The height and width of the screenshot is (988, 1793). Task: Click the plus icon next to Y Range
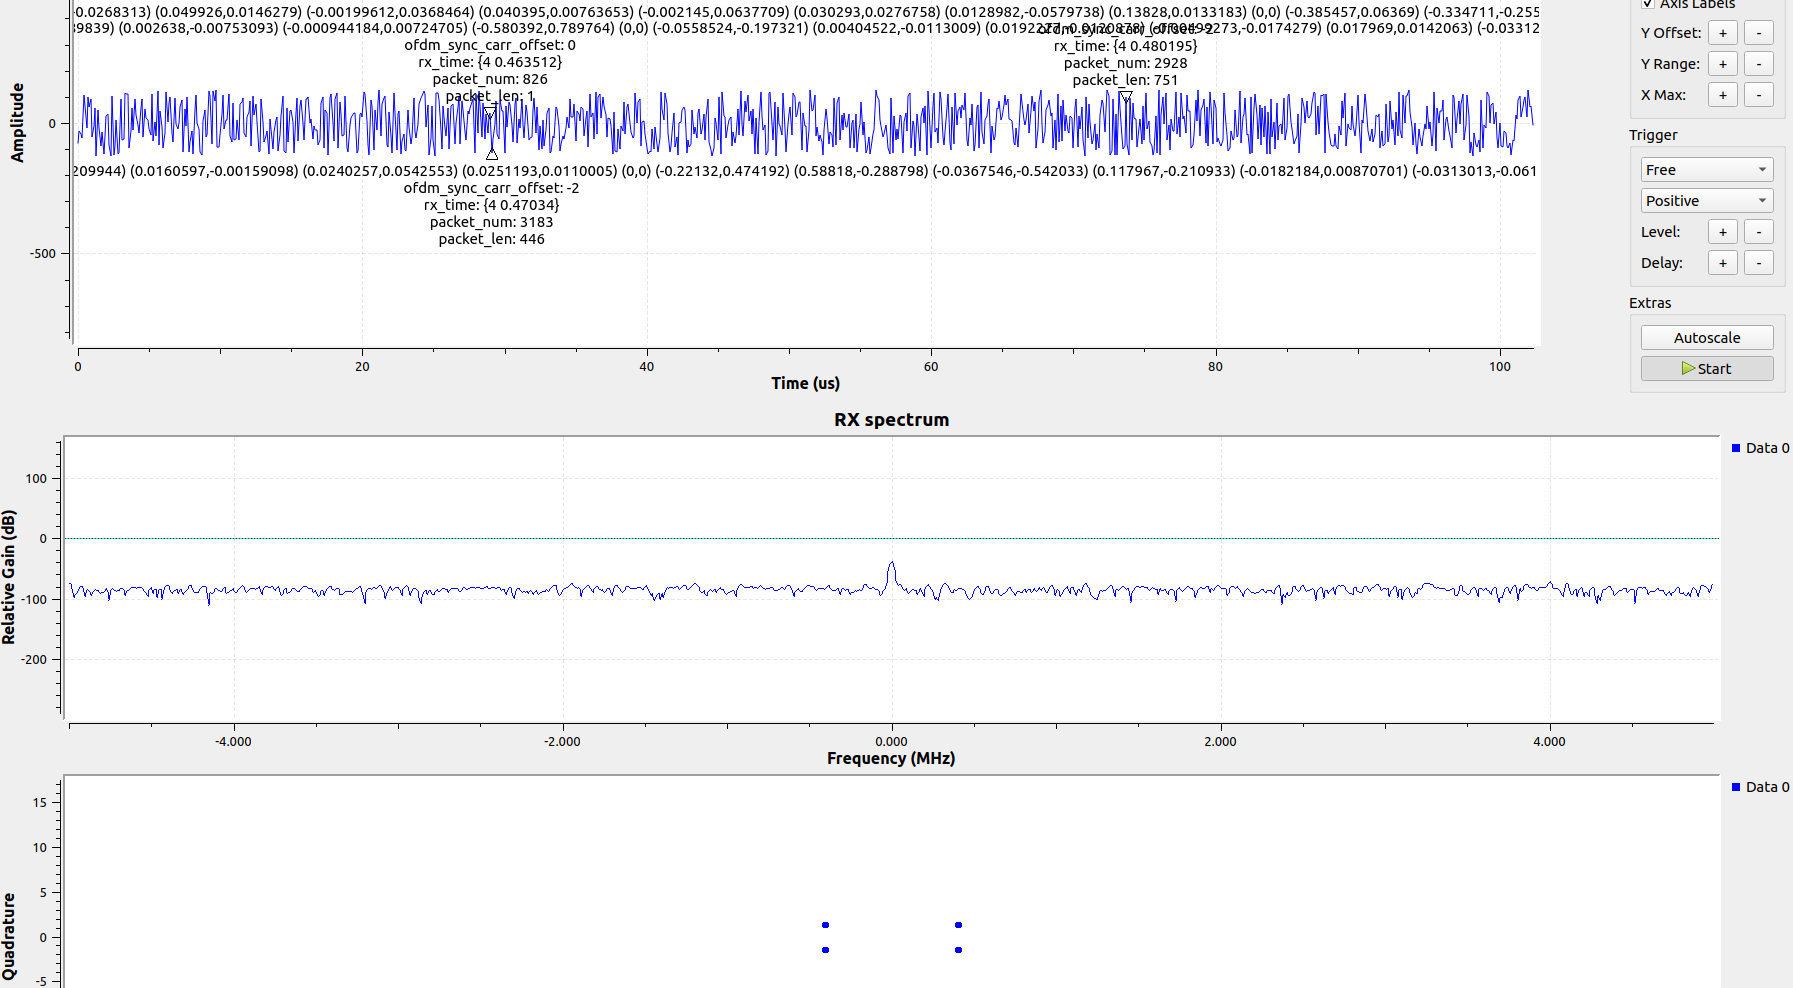click(1723, 63)
